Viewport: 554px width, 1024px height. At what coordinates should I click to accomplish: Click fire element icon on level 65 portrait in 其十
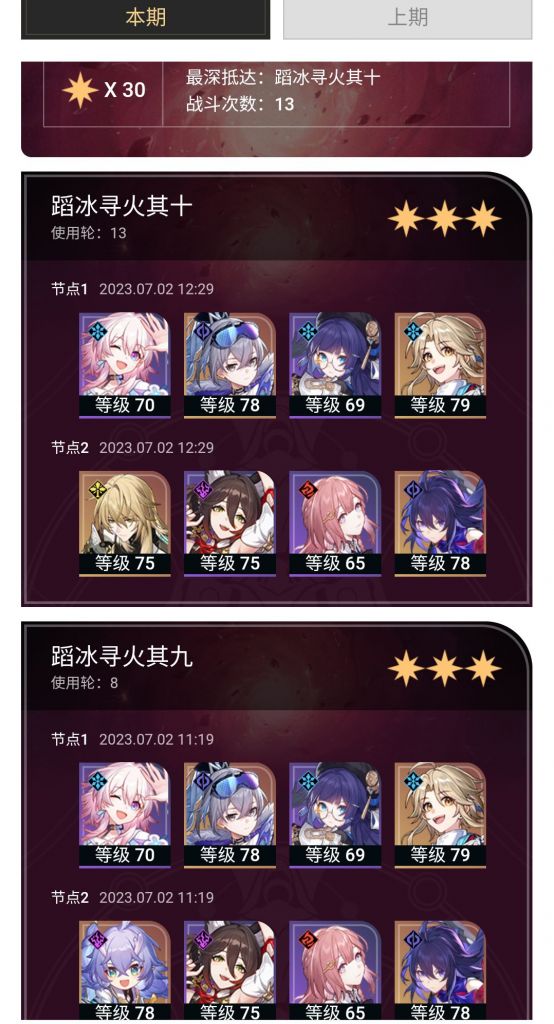(x=308, y=490)
